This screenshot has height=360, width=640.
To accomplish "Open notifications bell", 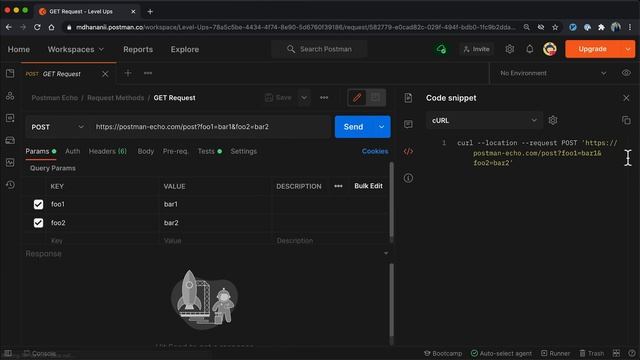I will click(529, 49).
